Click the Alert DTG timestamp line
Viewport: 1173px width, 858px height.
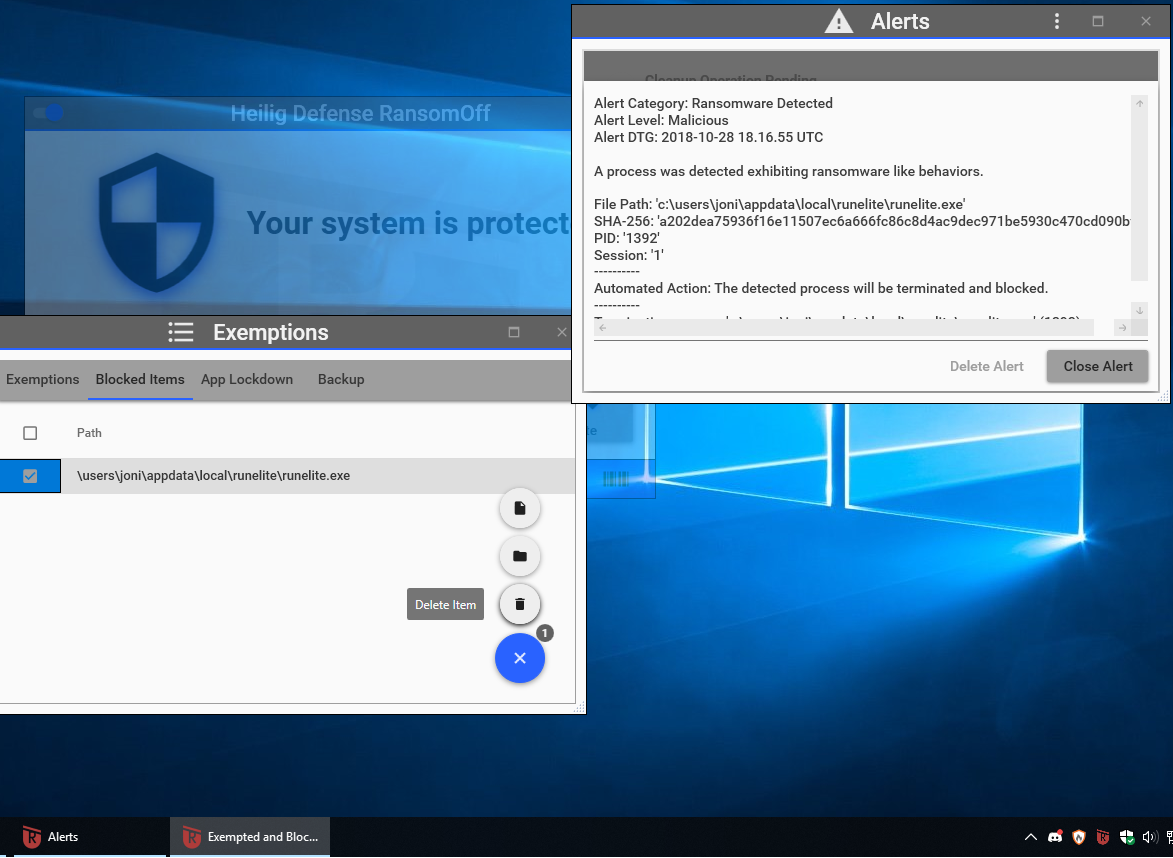tap(708, 138)
